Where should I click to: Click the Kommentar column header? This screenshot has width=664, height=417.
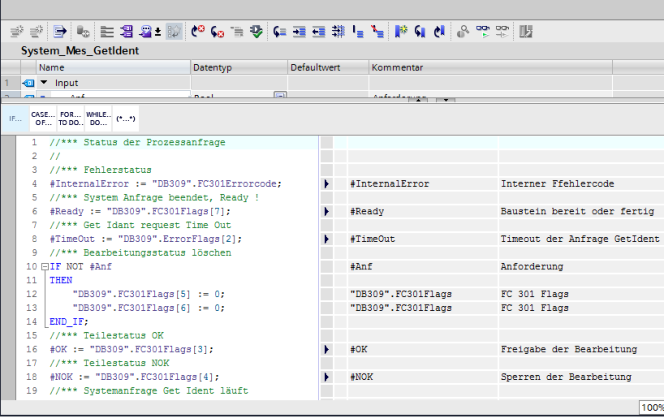click(x=397, y=67)
